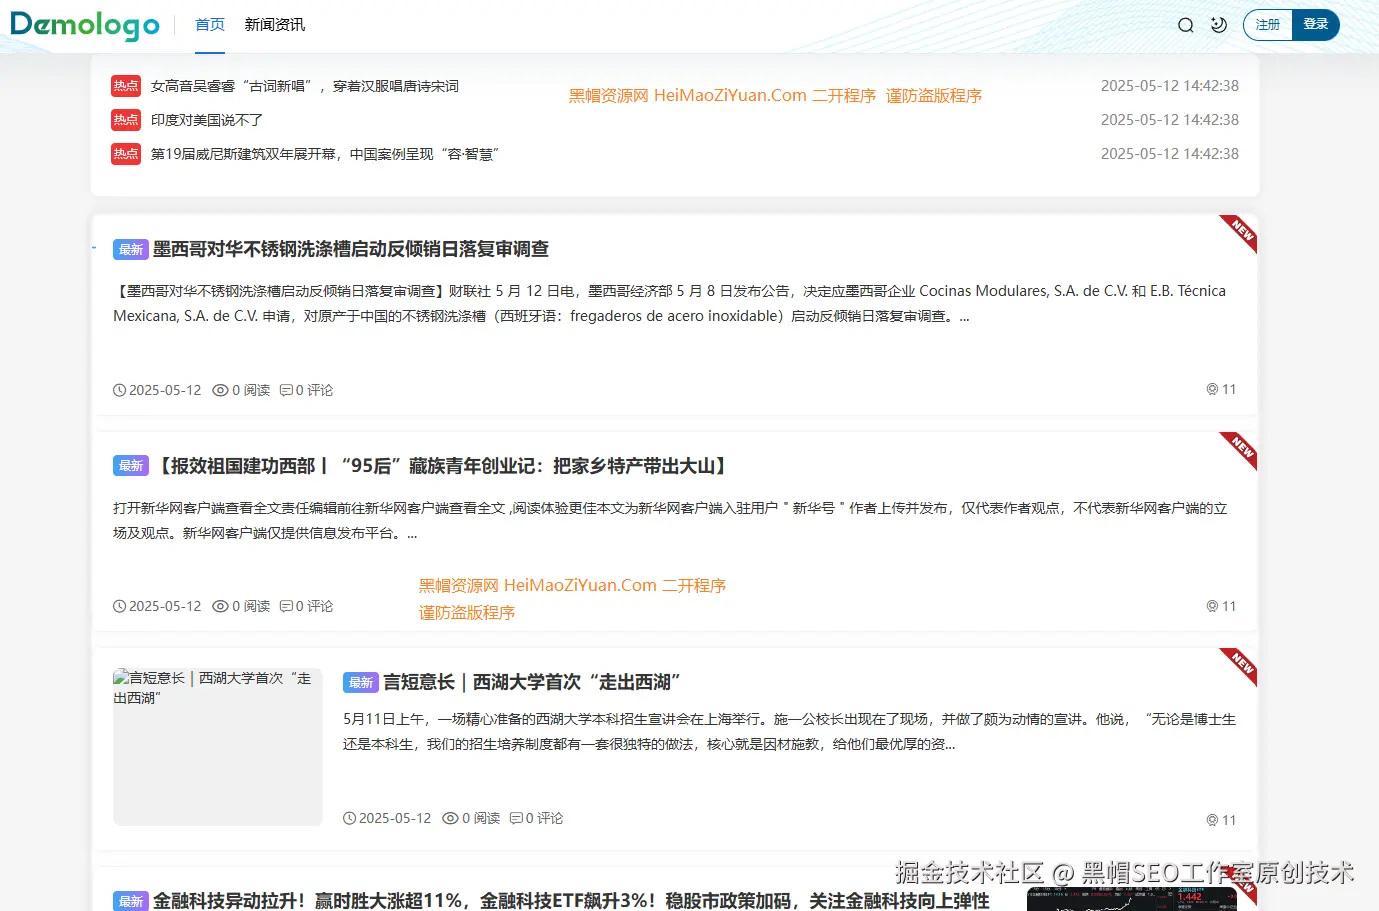Click the view-count eye icon showing 11
The height and width of the screenshot is (911, 1379).
[x=1211, y=390]
